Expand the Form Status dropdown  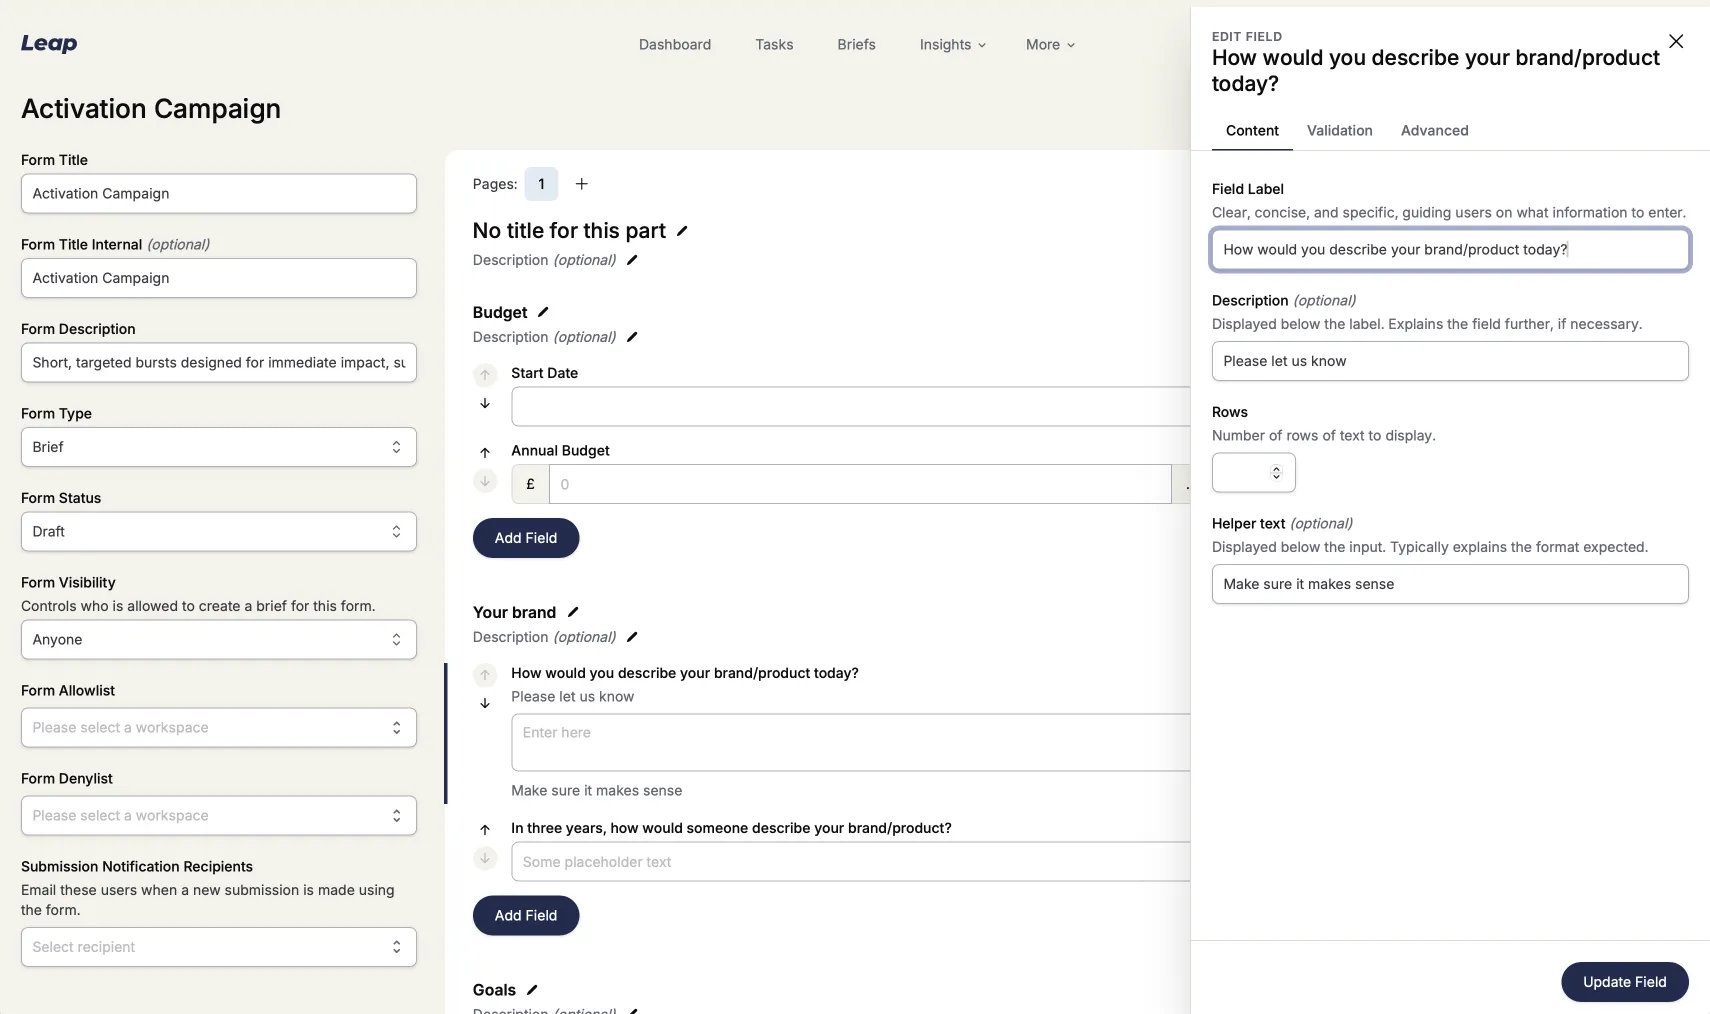(218, 532)
